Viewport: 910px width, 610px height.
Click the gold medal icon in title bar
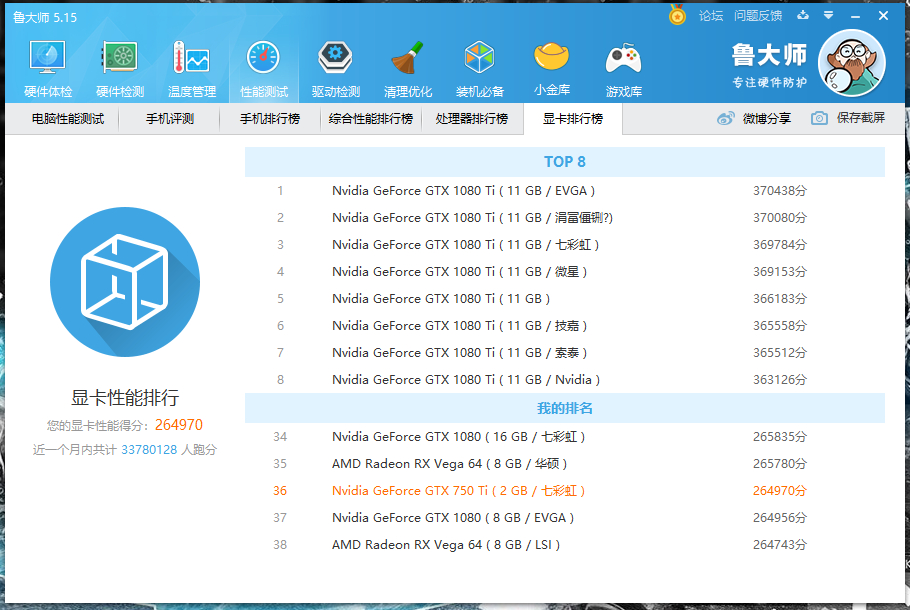677,16
